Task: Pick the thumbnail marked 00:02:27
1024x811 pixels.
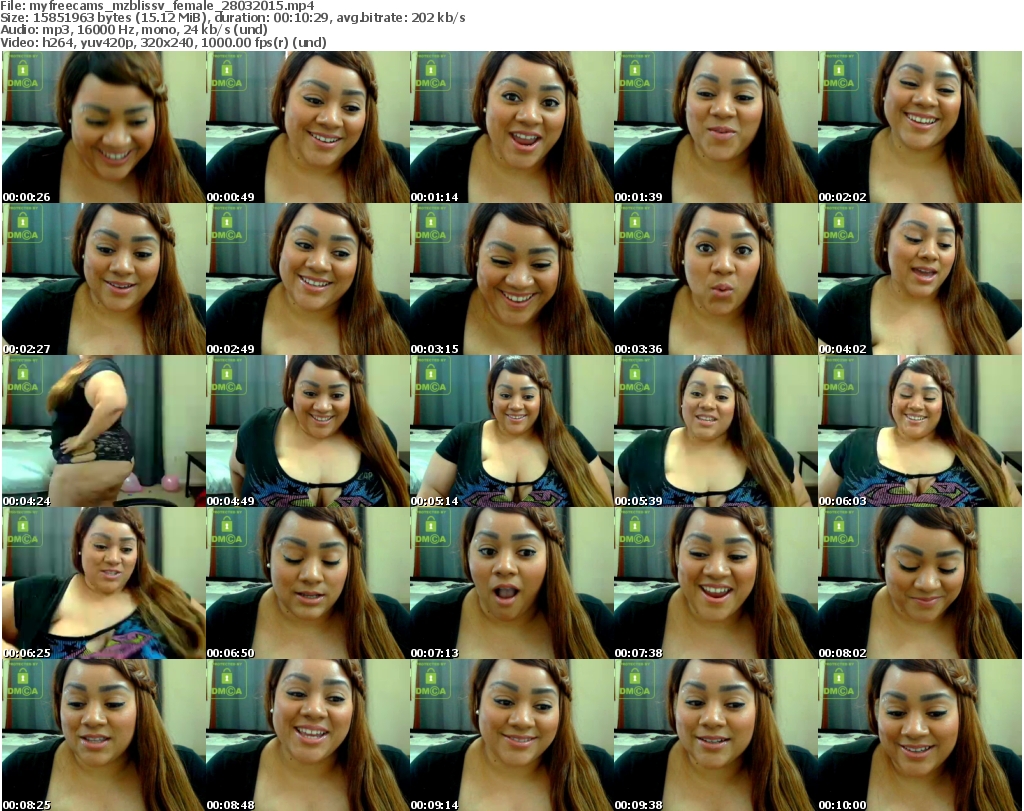Action: click(x=104, y=279)
